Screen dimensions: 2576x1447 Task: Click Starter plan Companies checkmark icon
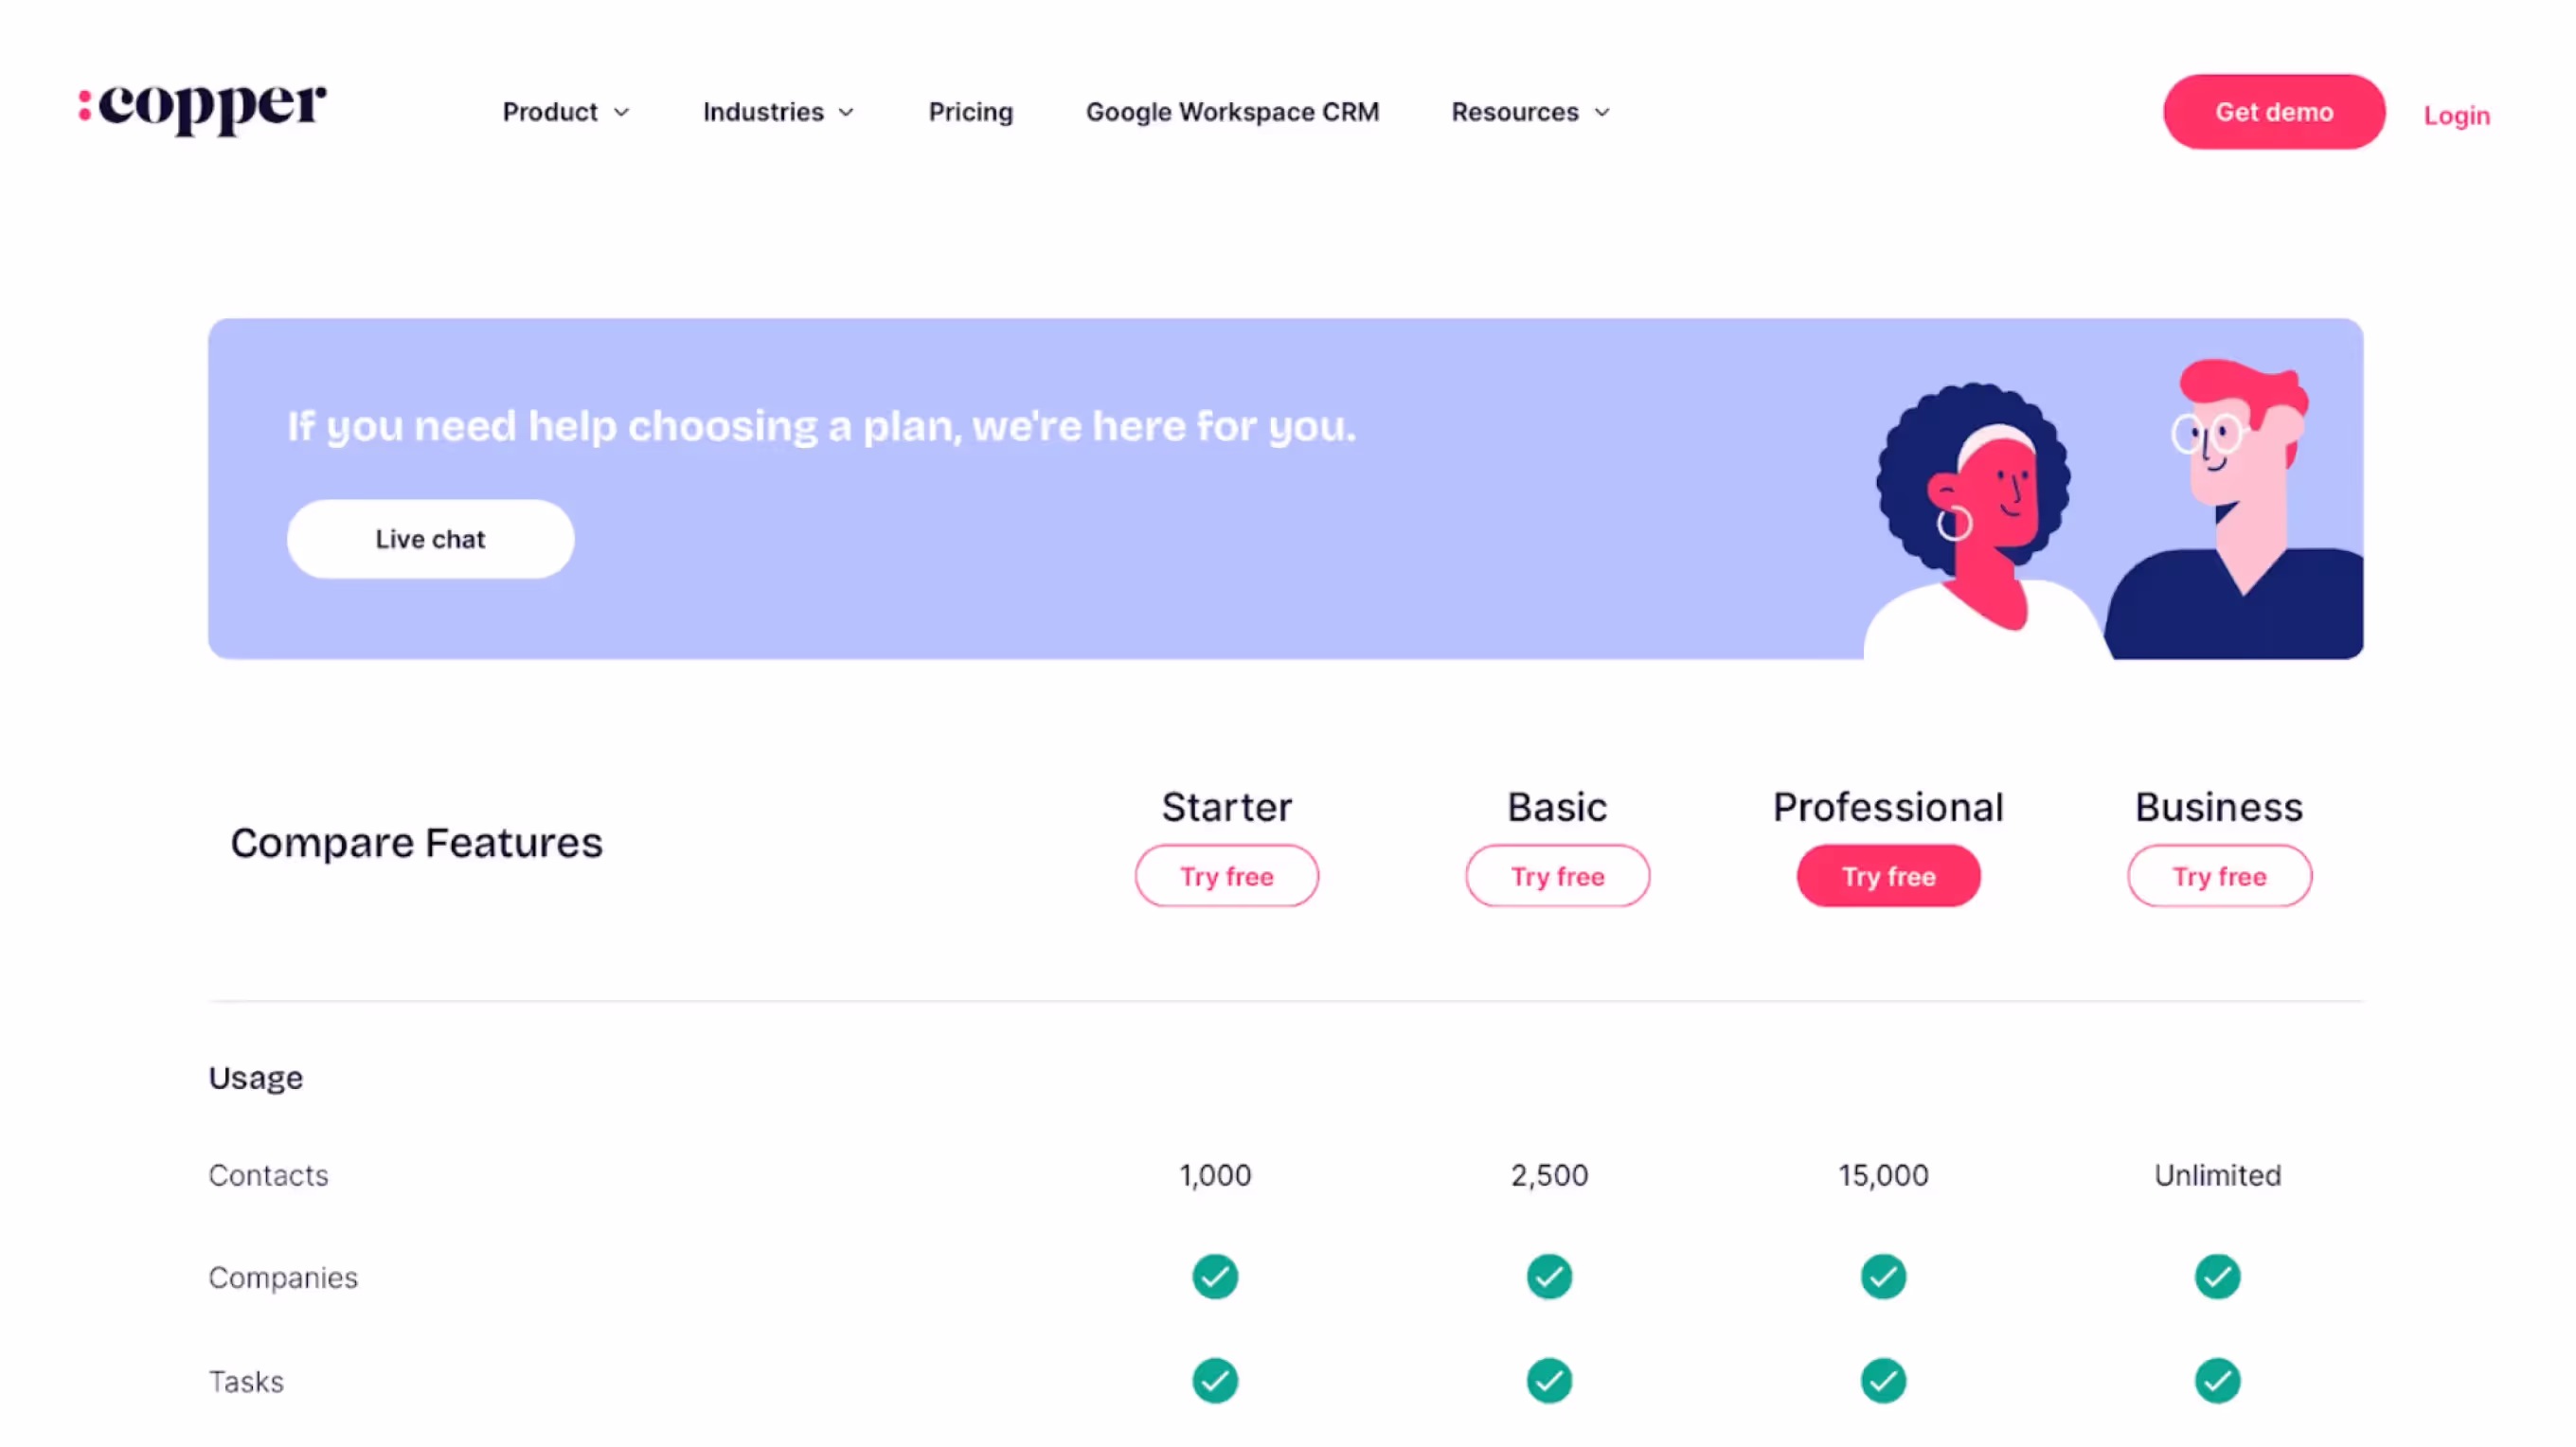point(1215,1277)
